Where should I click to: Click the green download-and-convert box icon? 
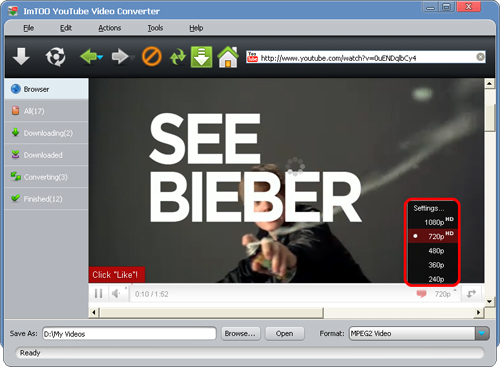(201, 57)
